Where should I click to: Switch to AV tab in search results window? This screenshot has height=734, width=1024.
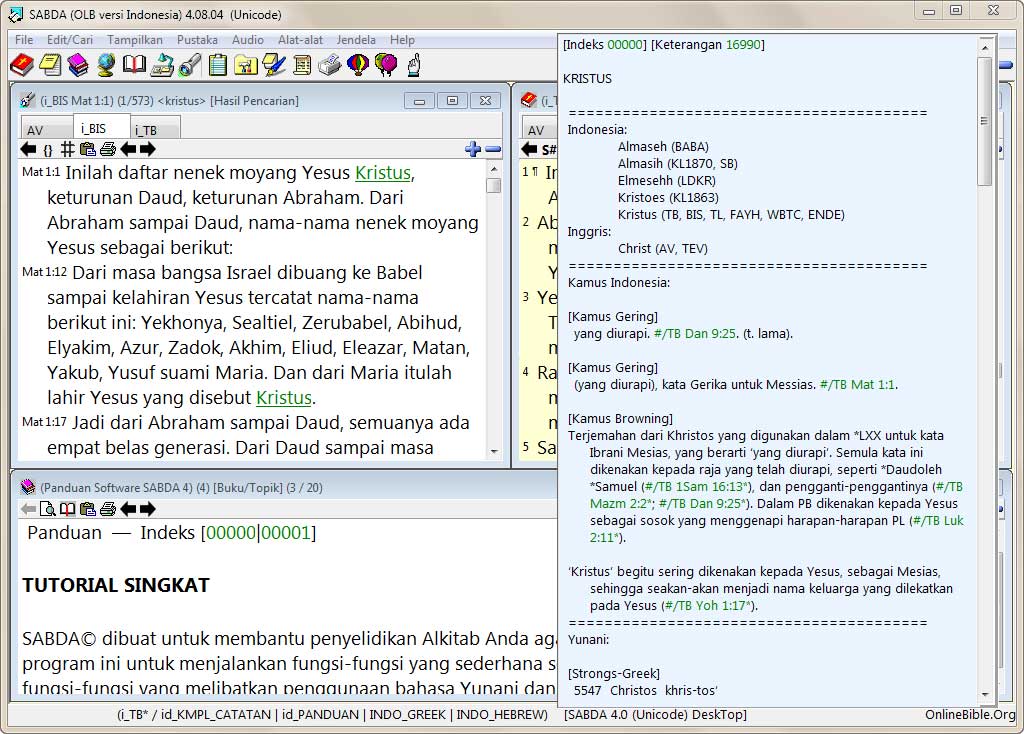pyautogui.click(x=46, y=129)
